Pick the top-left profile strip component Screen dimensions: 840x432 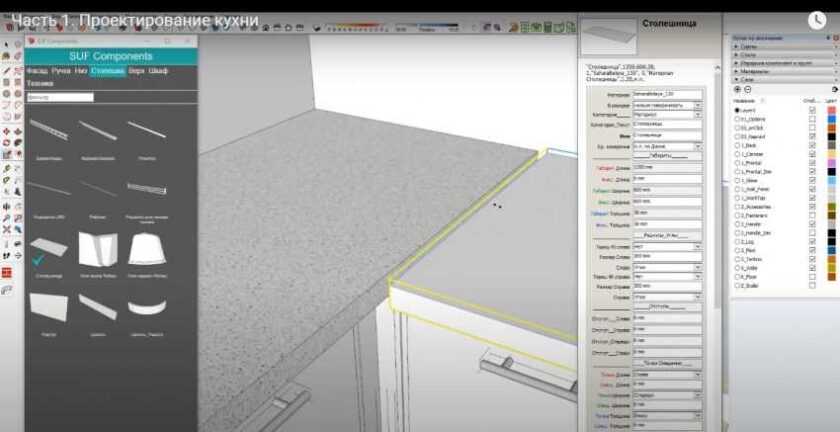click(x=49, y=130)
